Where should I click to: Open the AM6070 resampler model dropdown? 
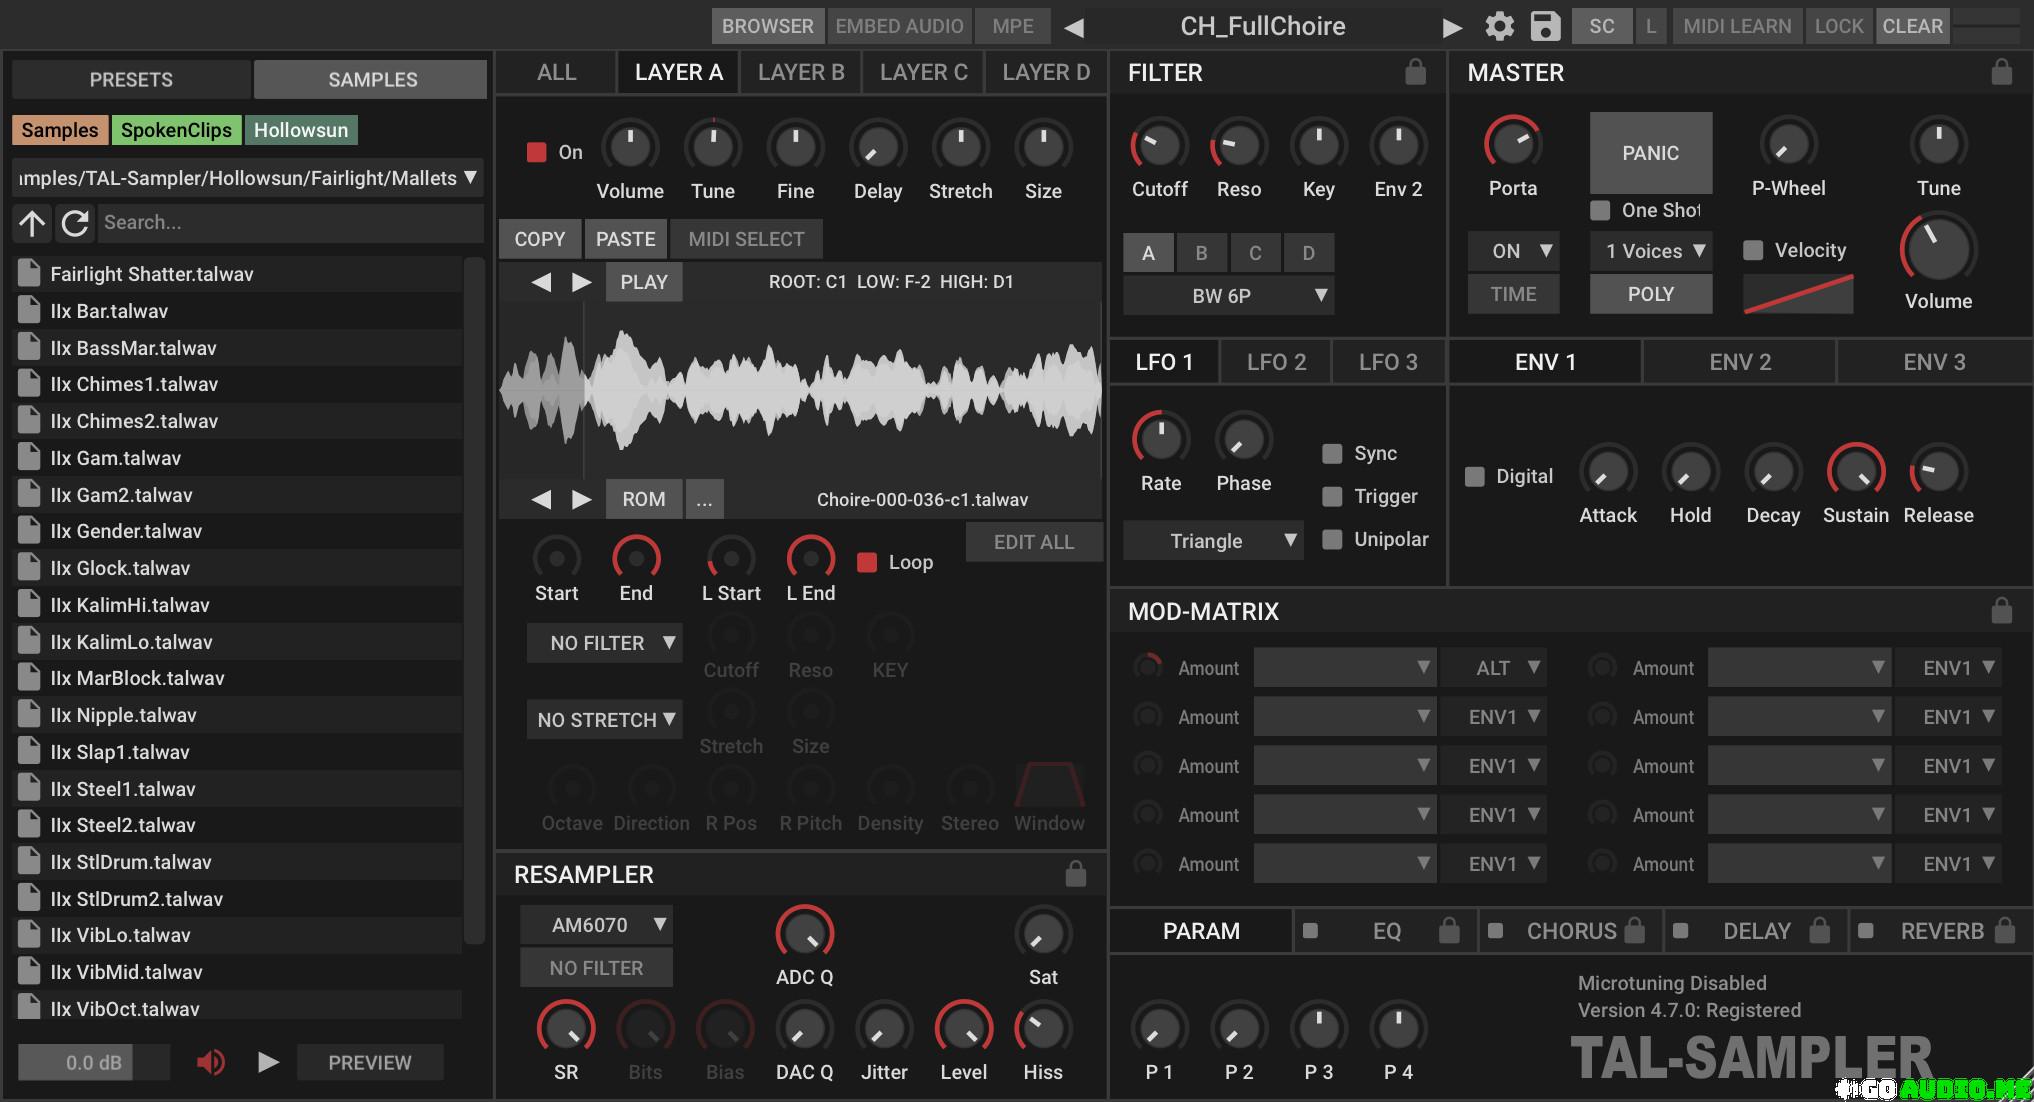(596, 925)
